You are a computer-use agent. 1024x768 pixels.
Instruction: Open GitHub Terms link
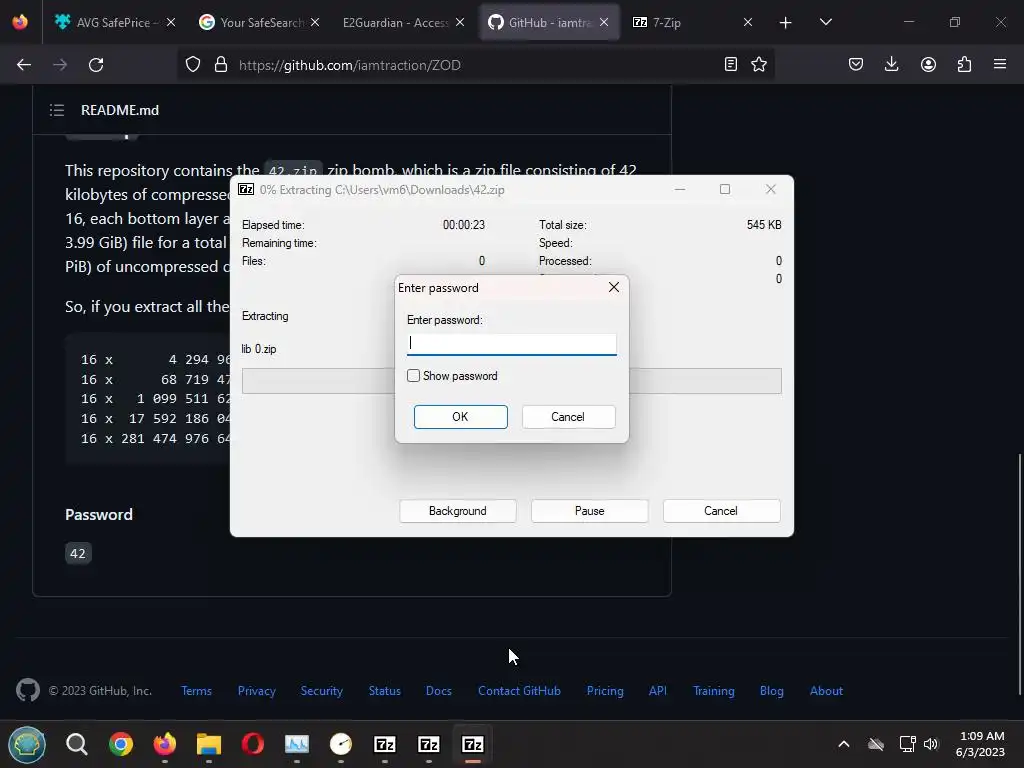click(196, 691)
